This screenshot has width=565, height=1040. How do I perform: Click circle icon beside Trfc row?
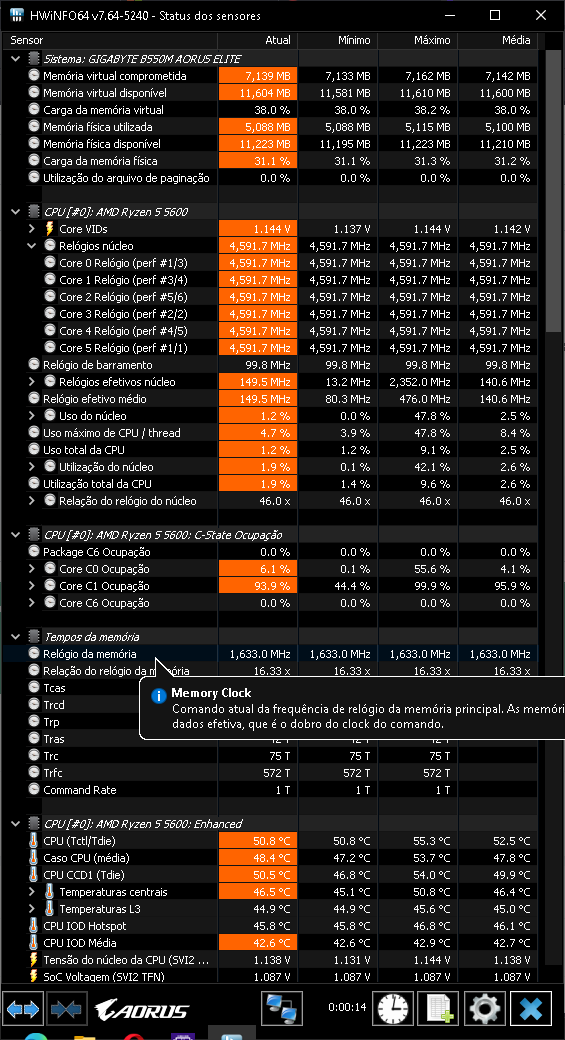pyautogui.click(x=34, y=773)
